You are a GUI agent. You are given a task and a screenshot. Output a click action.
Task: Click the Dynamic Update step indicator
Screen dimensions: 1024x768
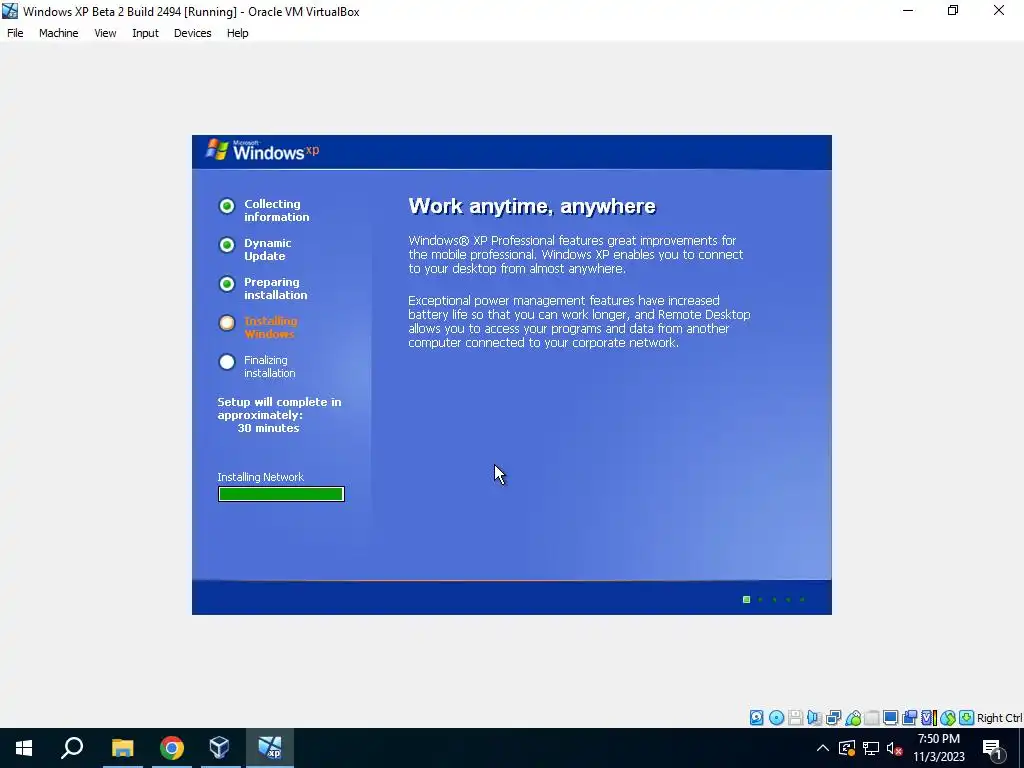point(227,245)
